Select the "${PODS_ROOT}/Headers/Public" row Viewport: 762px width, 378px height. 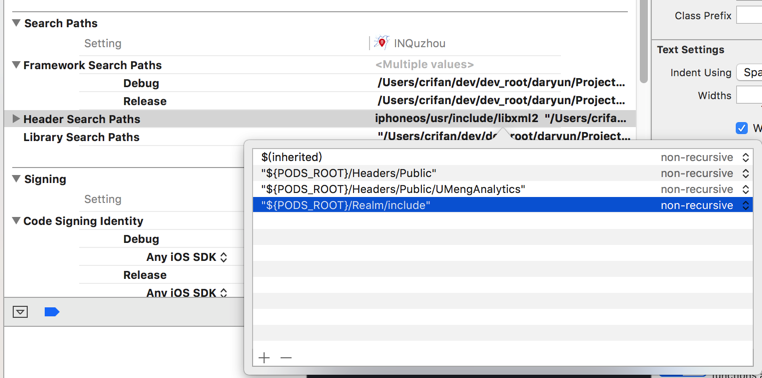coord(502,173)
